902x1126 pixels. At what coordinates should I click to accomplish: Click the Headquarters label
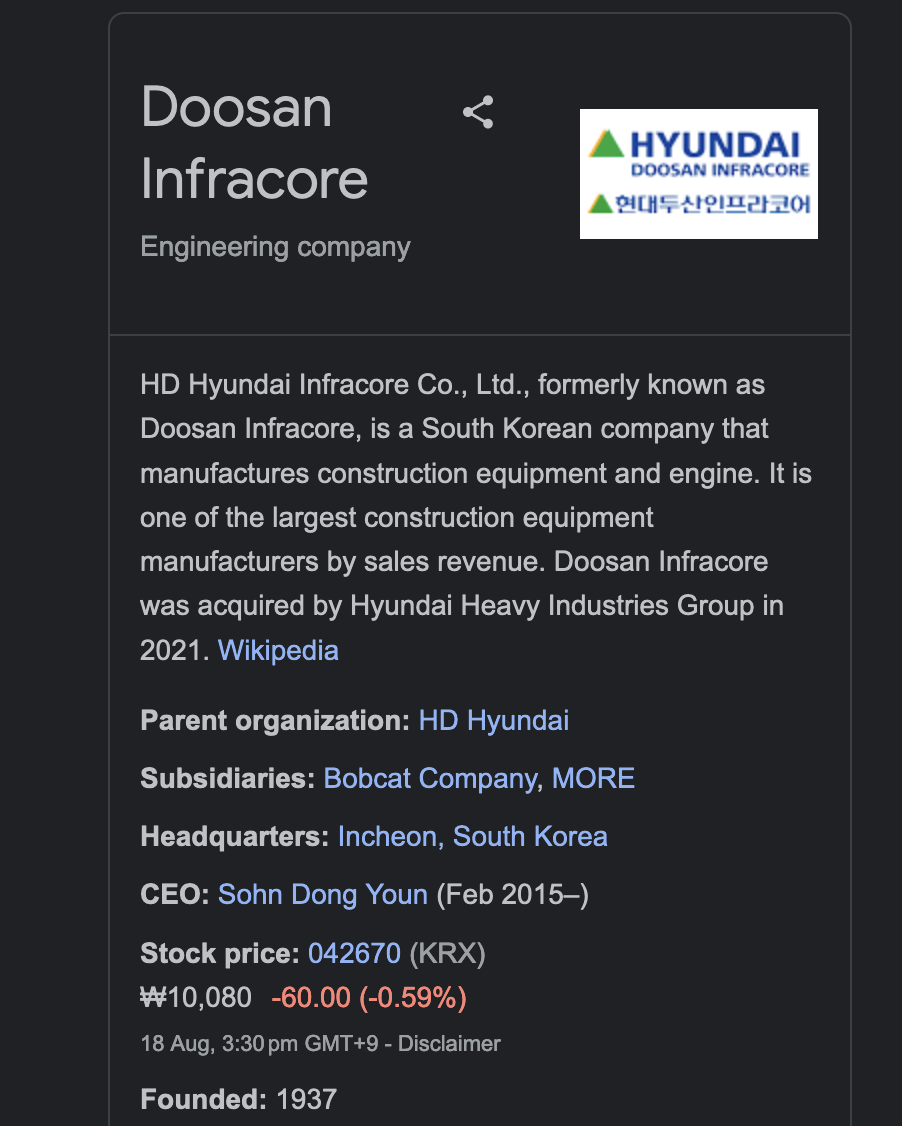[235, 837]
